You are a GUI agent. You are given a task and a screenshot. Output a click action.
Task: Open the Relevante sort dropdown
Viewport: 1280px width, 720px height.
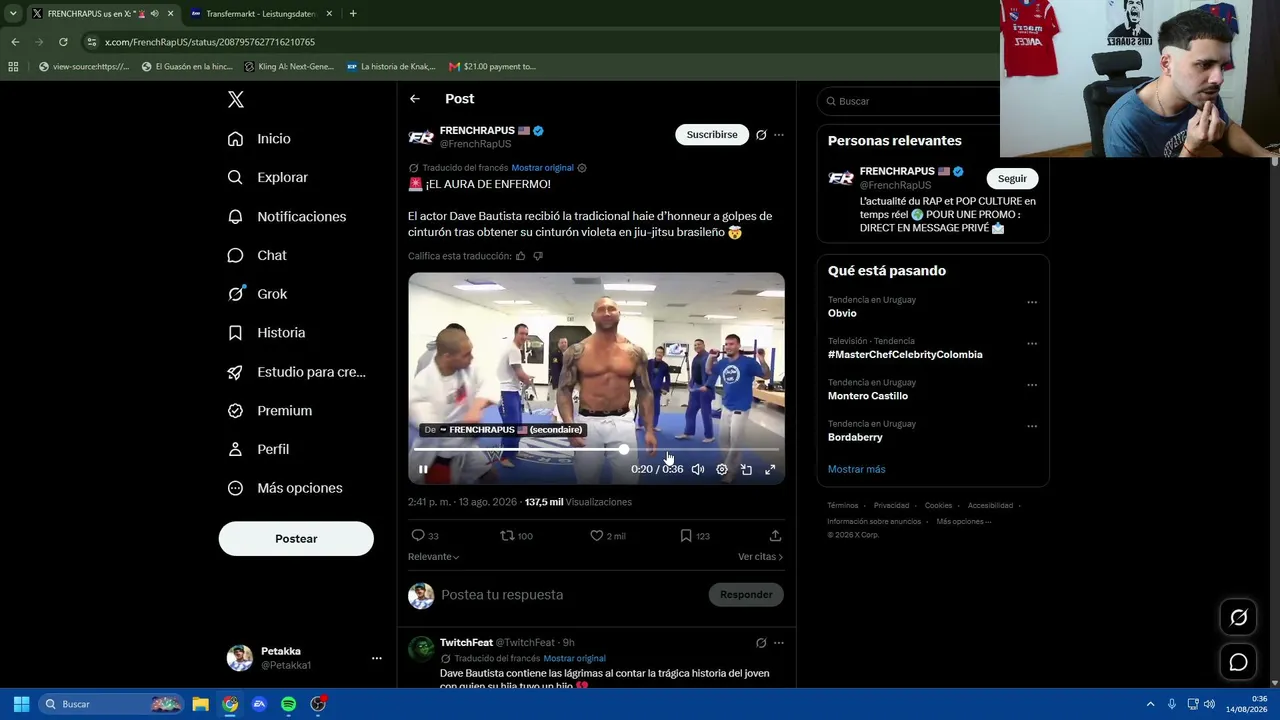click(x=433, y=557)
